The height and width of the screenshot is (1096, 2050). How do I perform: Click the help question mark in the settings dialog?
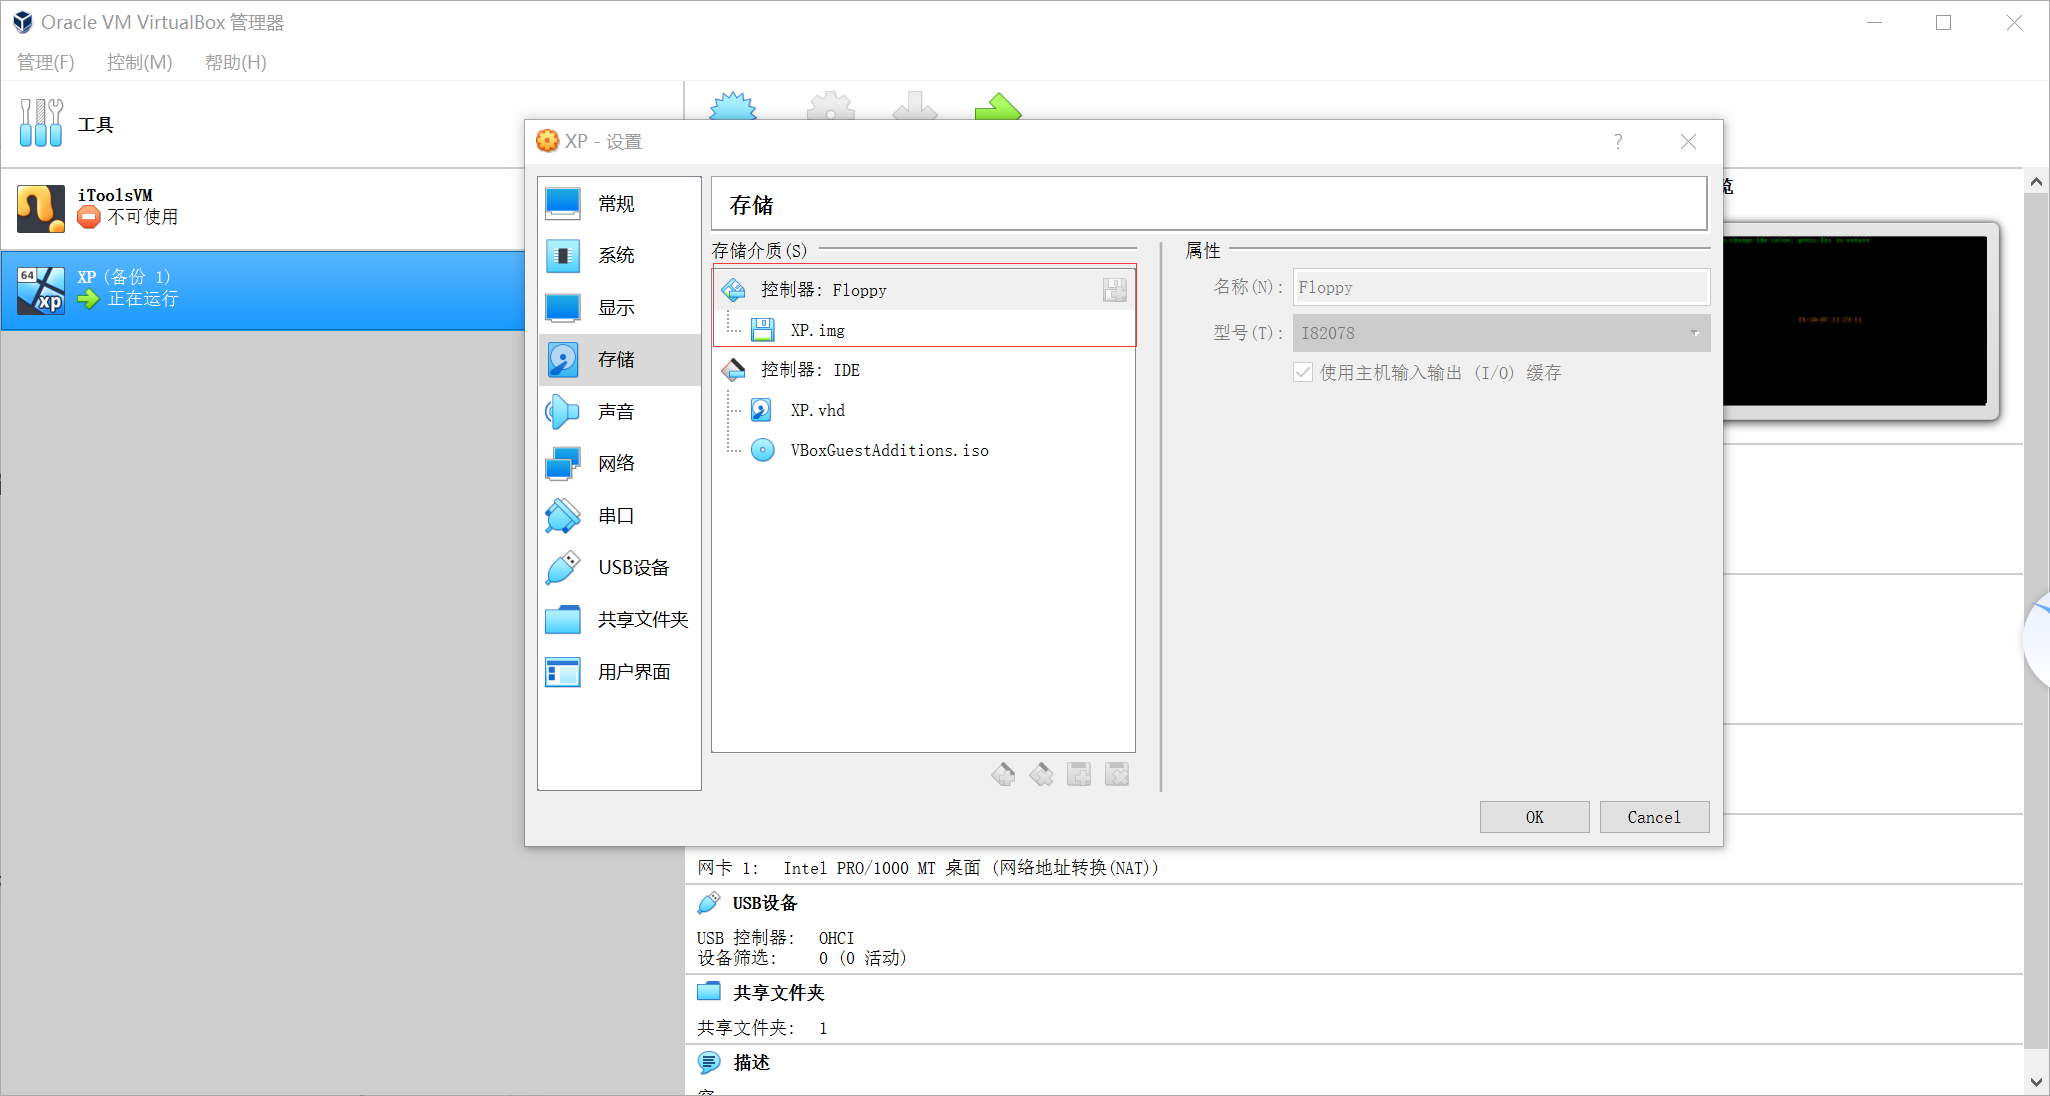[x=1618, y=142]
